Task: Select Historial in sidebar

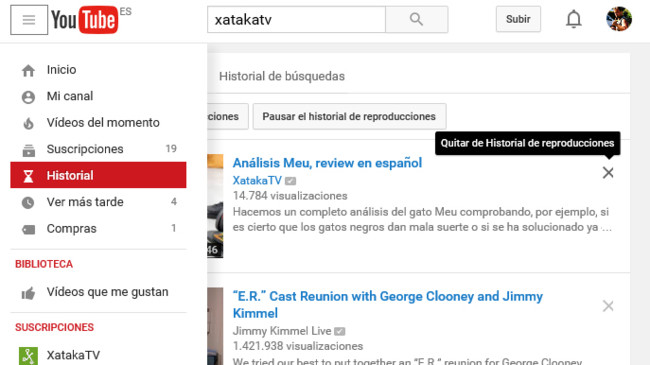Action: 98,175
